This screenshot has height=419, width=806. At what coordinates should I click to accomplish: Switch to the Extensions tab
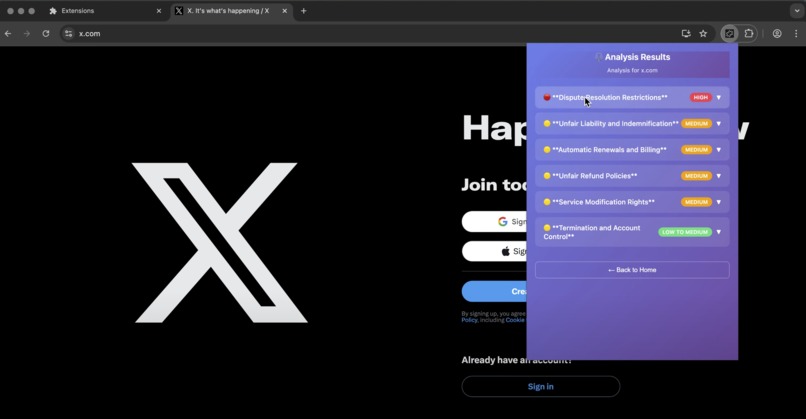105,11
